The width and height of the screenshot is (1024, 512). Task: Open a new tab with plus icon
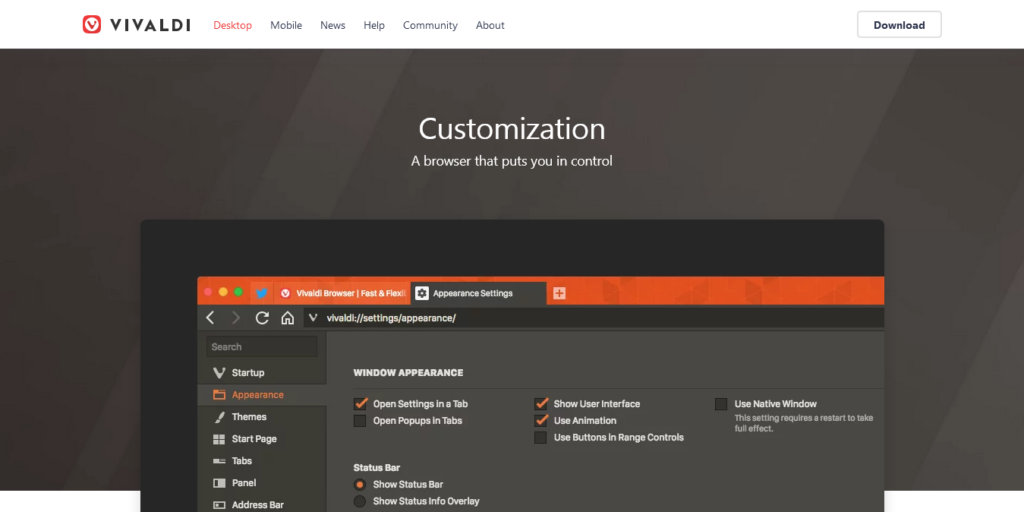(x=560, y=293)
